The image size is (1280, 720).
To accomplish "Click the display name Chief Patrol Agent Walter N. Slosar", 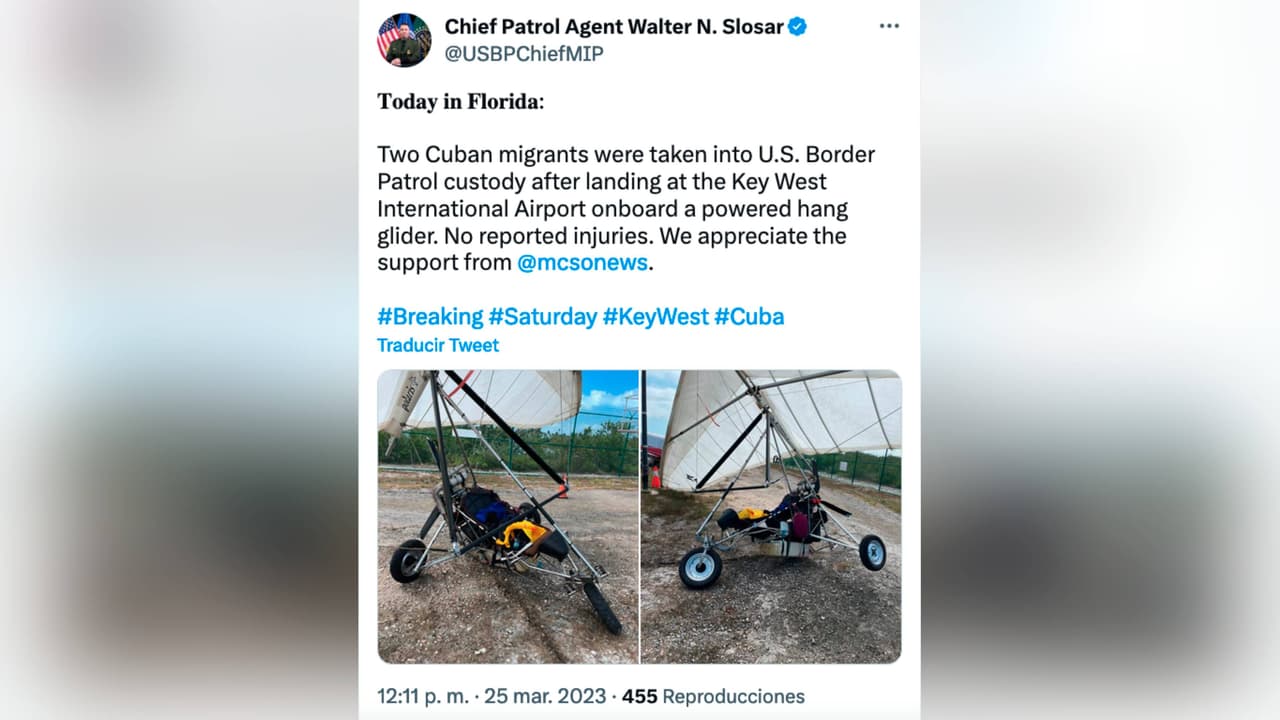I will click(614, 27).
